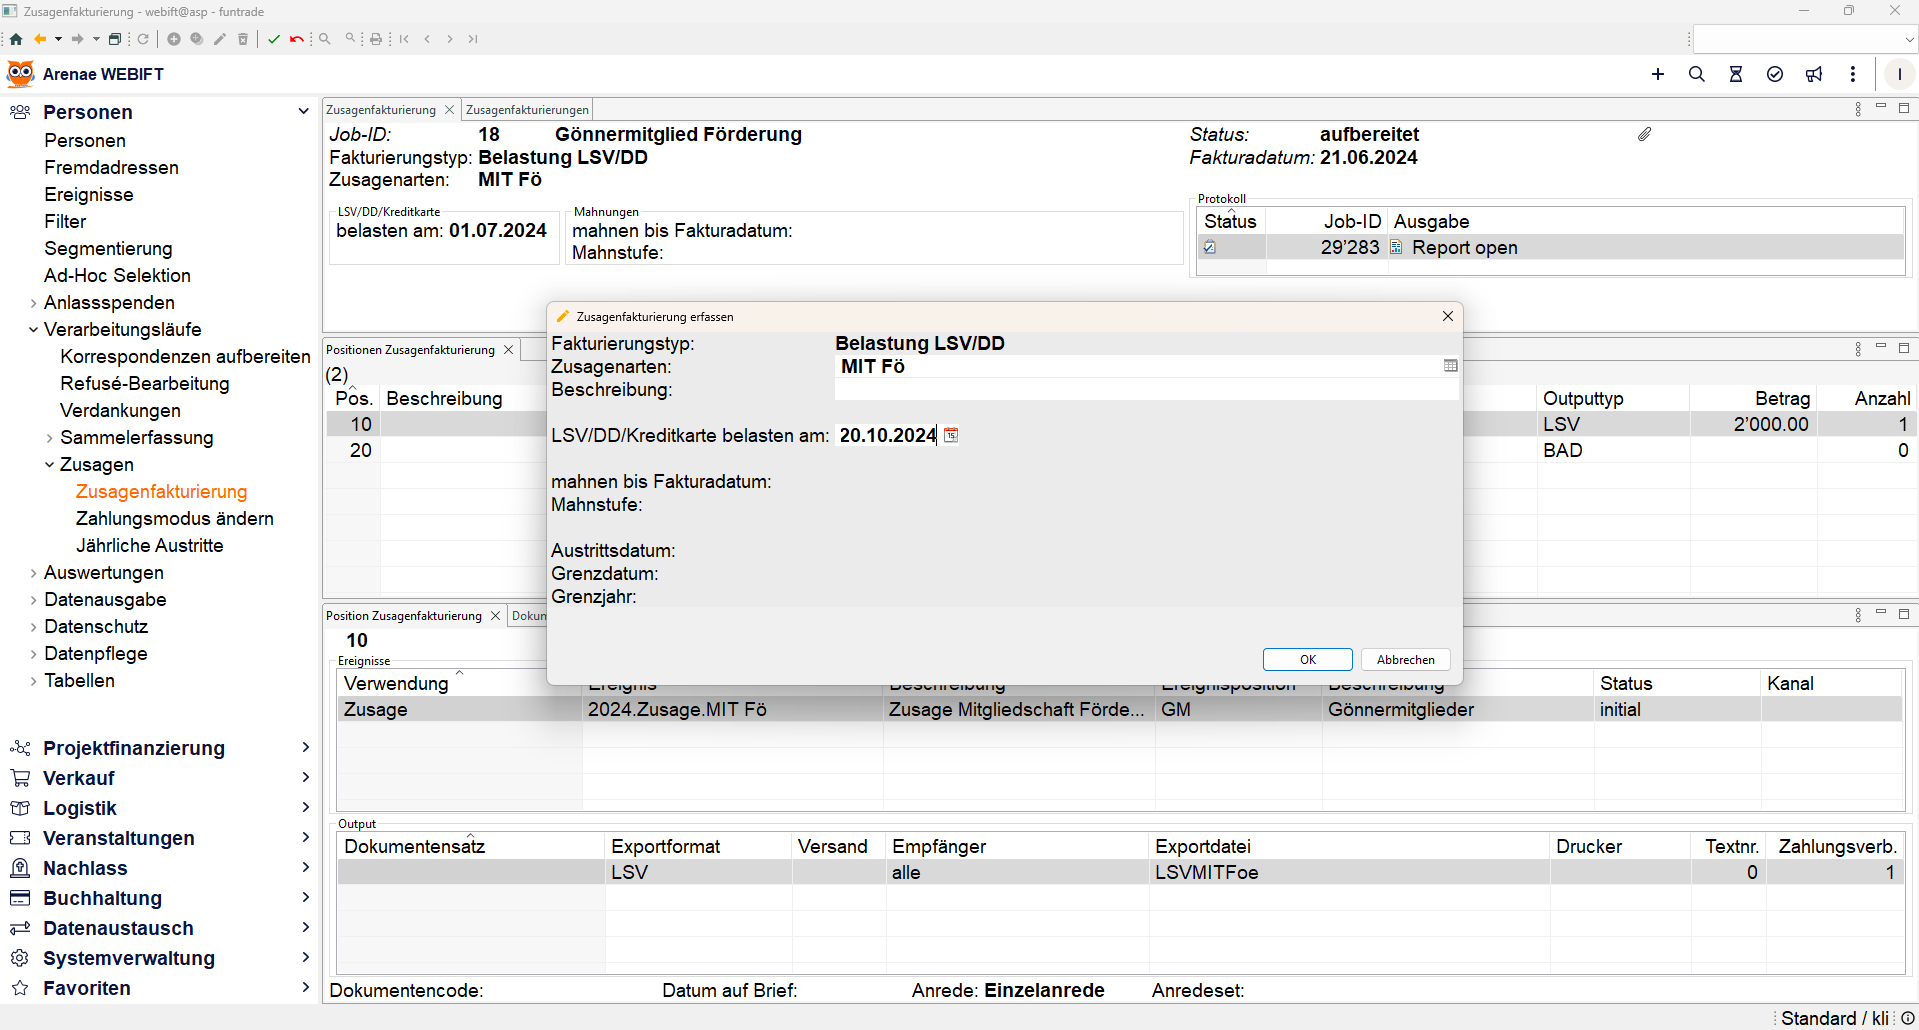The height and width of the screenshot is (1030, 1919).
Task: Click the megaphone announcements icon
Action: (x=1814, y=74)
